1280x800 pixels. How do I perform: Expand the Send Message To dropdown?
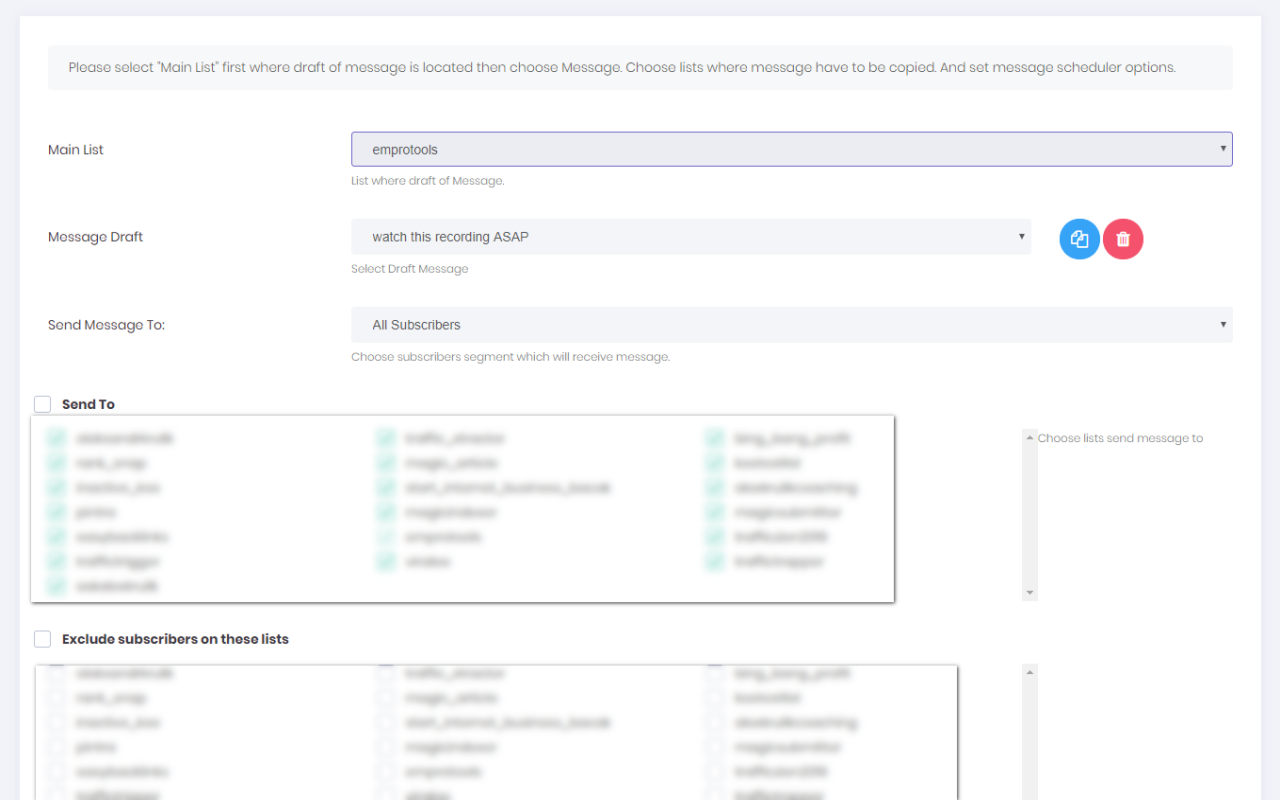pos(791,325)
